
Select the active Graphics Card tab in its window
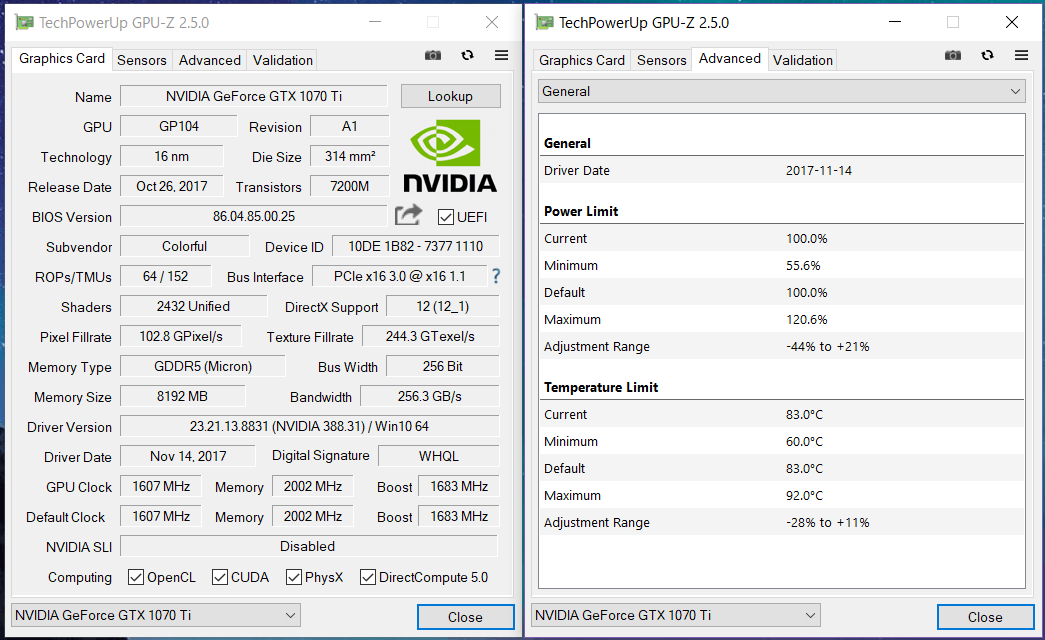tap(62, 59)
